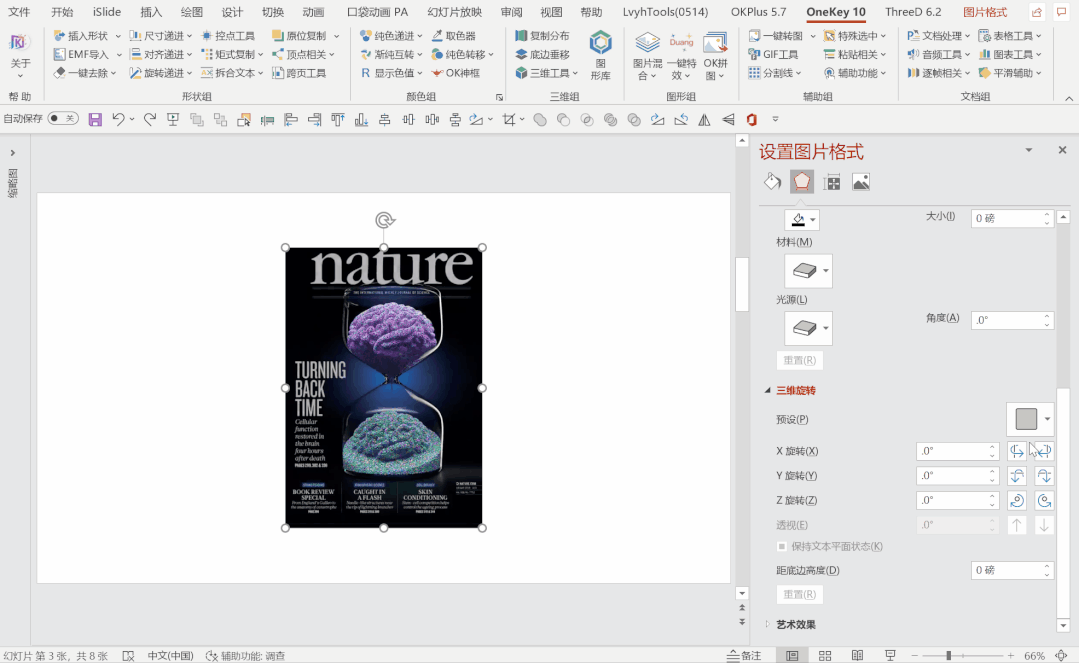The image size is (1079, 663).
Task: Switch to OKPlus 5.7 tab
Action: (758, 12)
